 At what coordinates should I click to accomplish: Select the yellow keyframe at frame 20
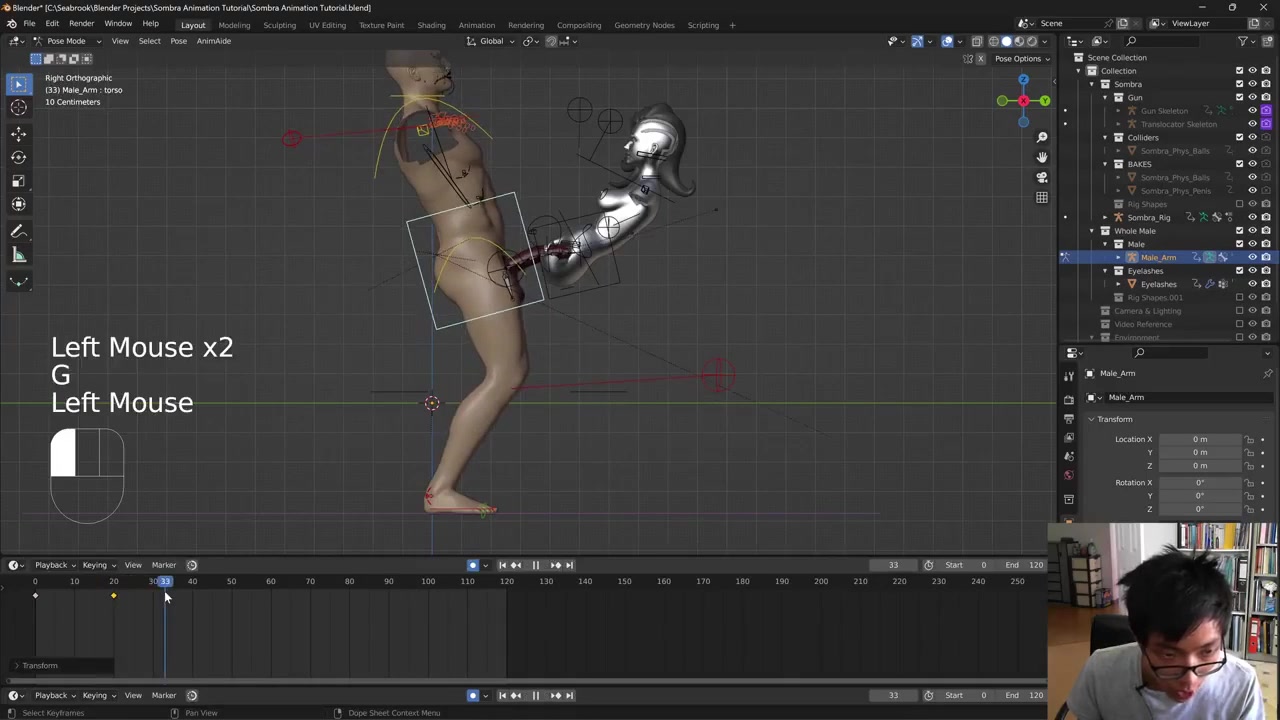113,596
